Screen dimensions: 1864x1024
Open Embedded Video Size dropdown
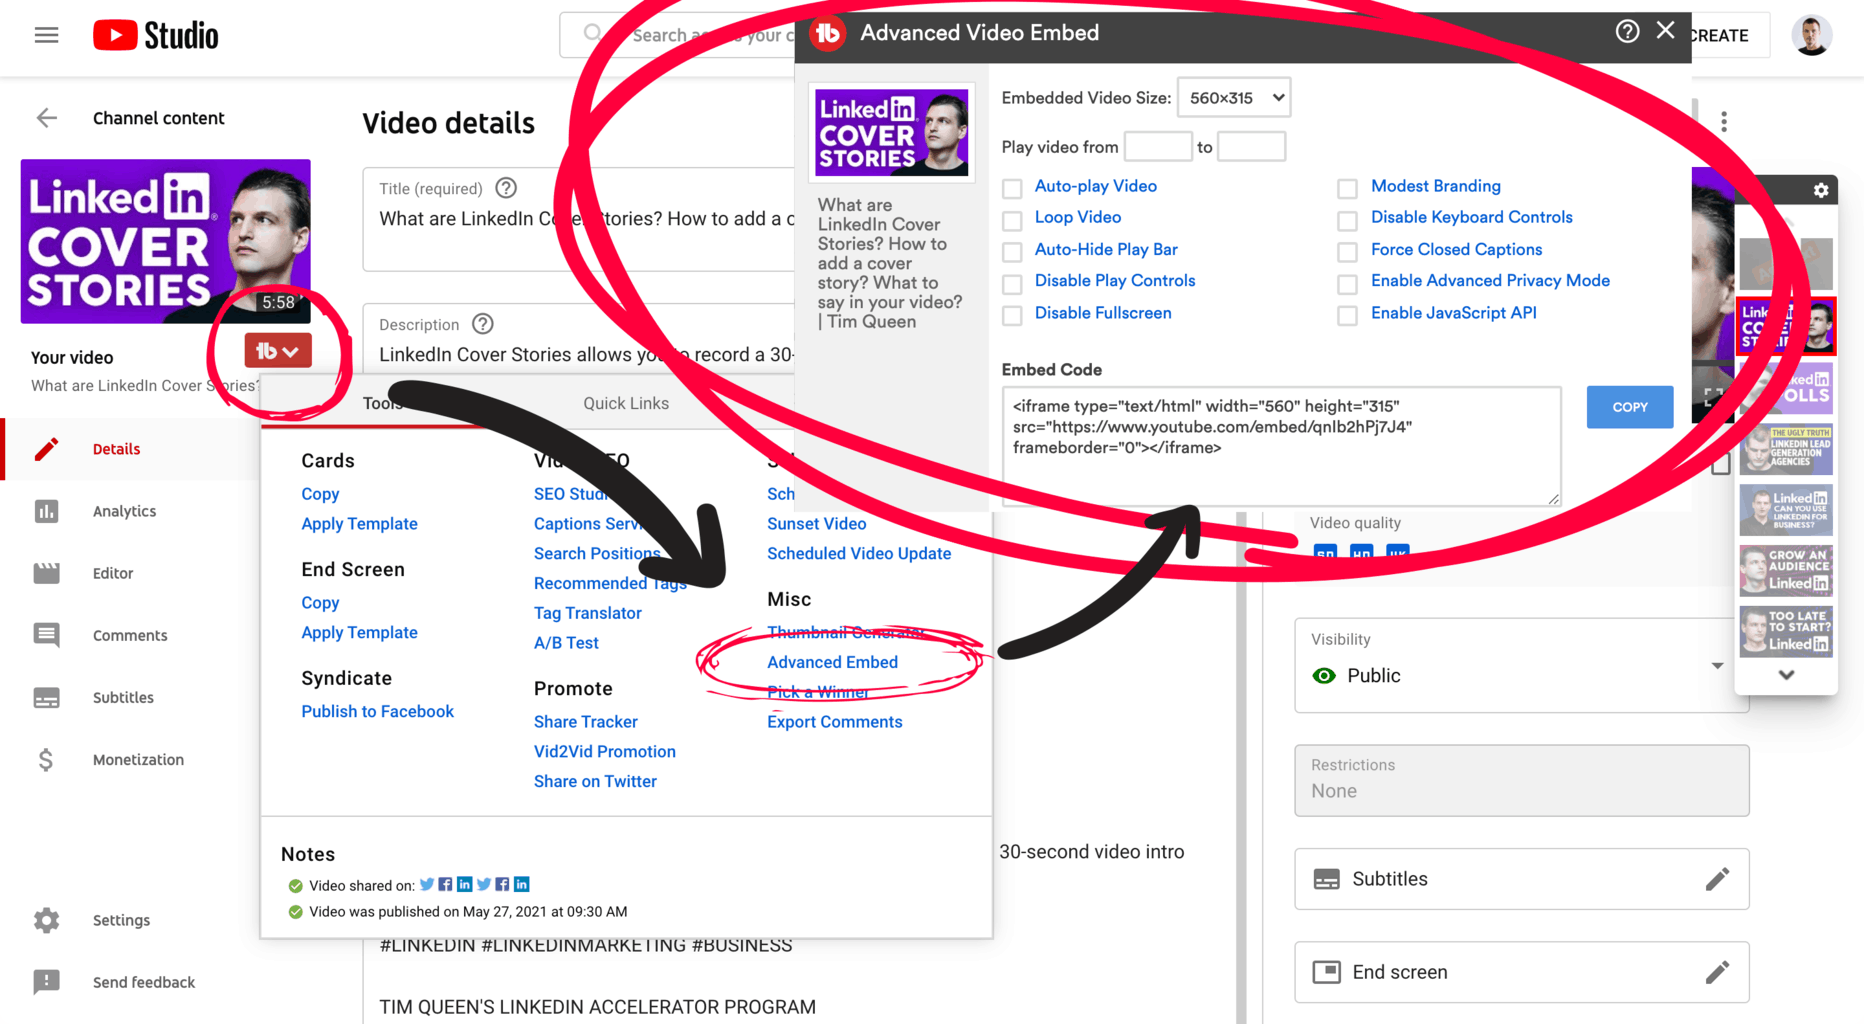1234,98
